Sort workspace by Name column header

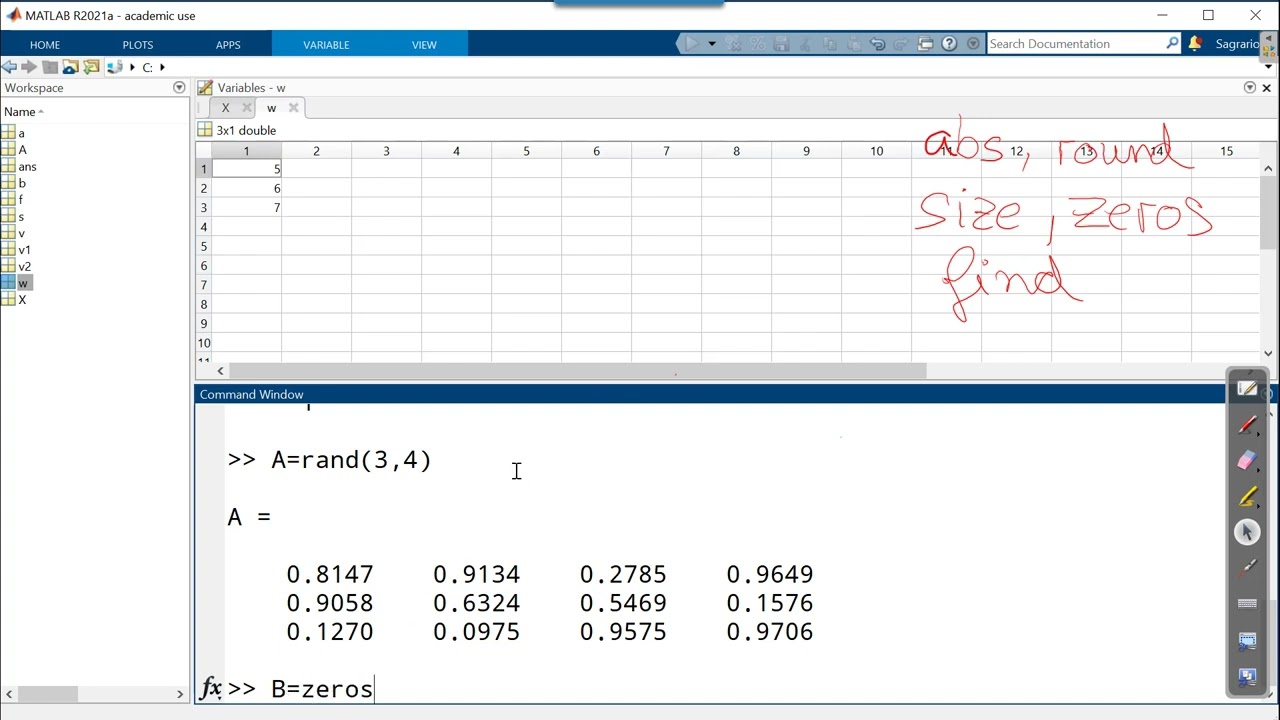pyautogui.click(x=23, y=112)
